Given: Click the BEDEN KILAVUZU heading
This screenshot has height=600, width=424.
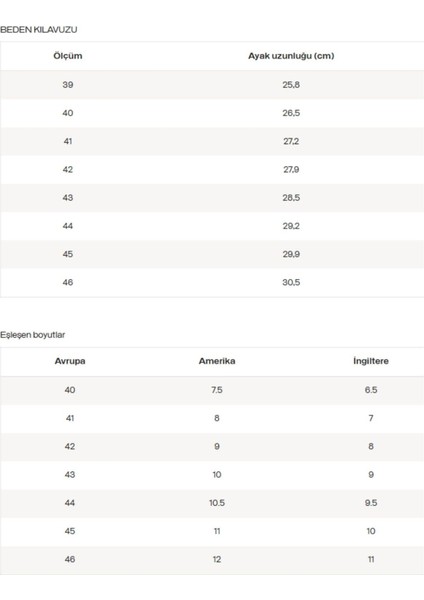Looking at the screenshot, I should point(39,30).
